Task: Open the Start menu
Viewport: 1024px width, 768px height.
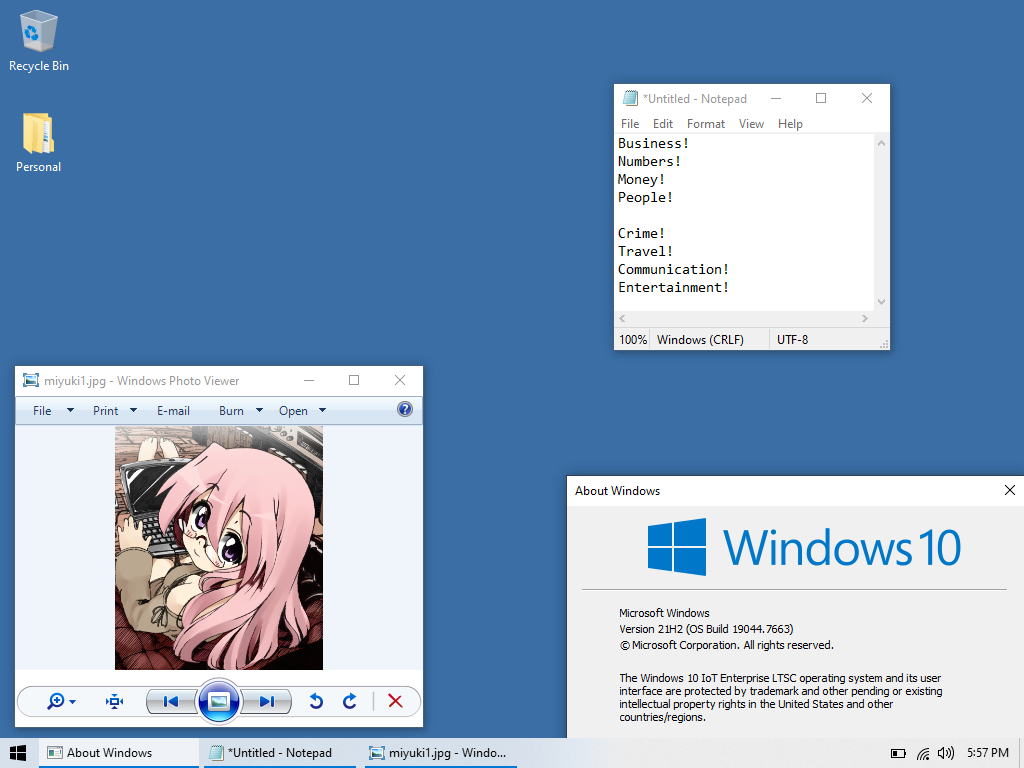Action: [x=18, y=753]
